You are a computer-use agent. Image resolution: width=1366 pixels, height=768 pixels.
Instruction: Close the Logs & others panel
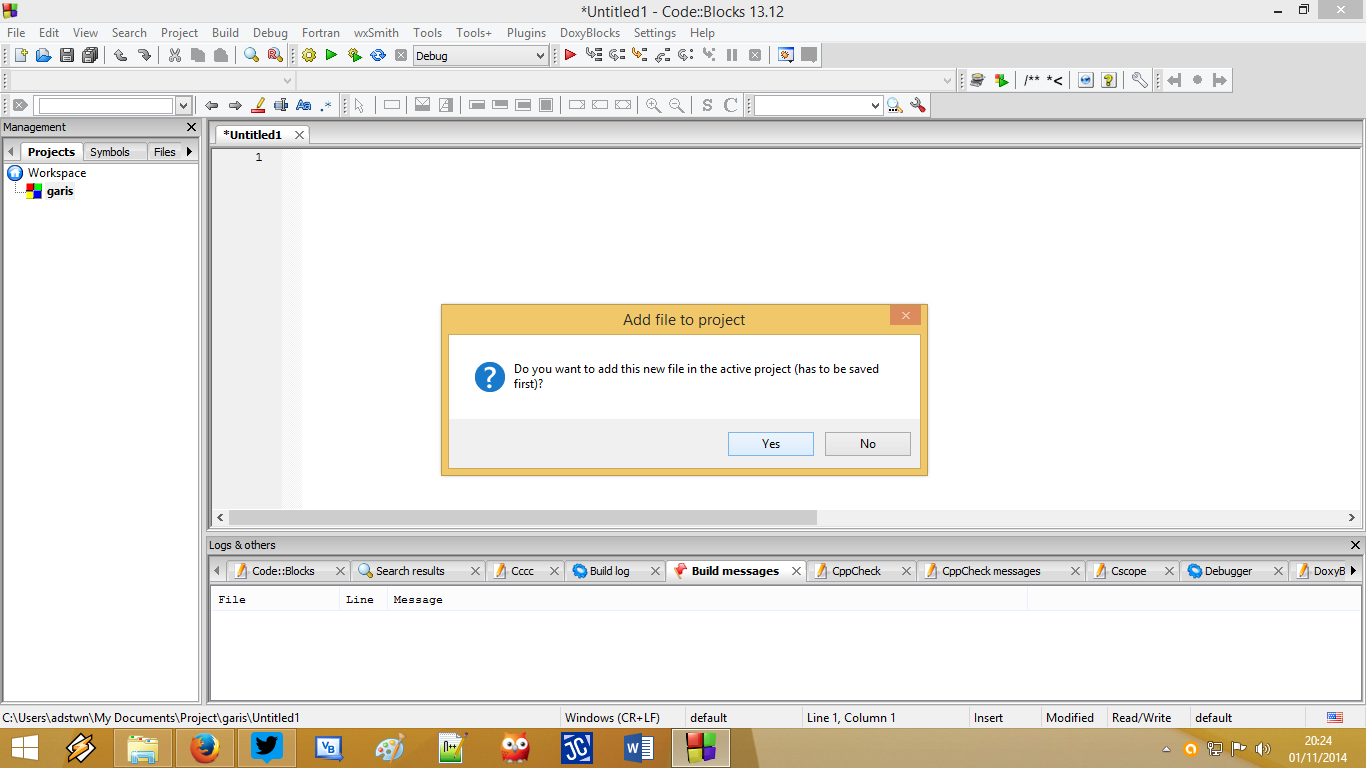point(1355,545)
